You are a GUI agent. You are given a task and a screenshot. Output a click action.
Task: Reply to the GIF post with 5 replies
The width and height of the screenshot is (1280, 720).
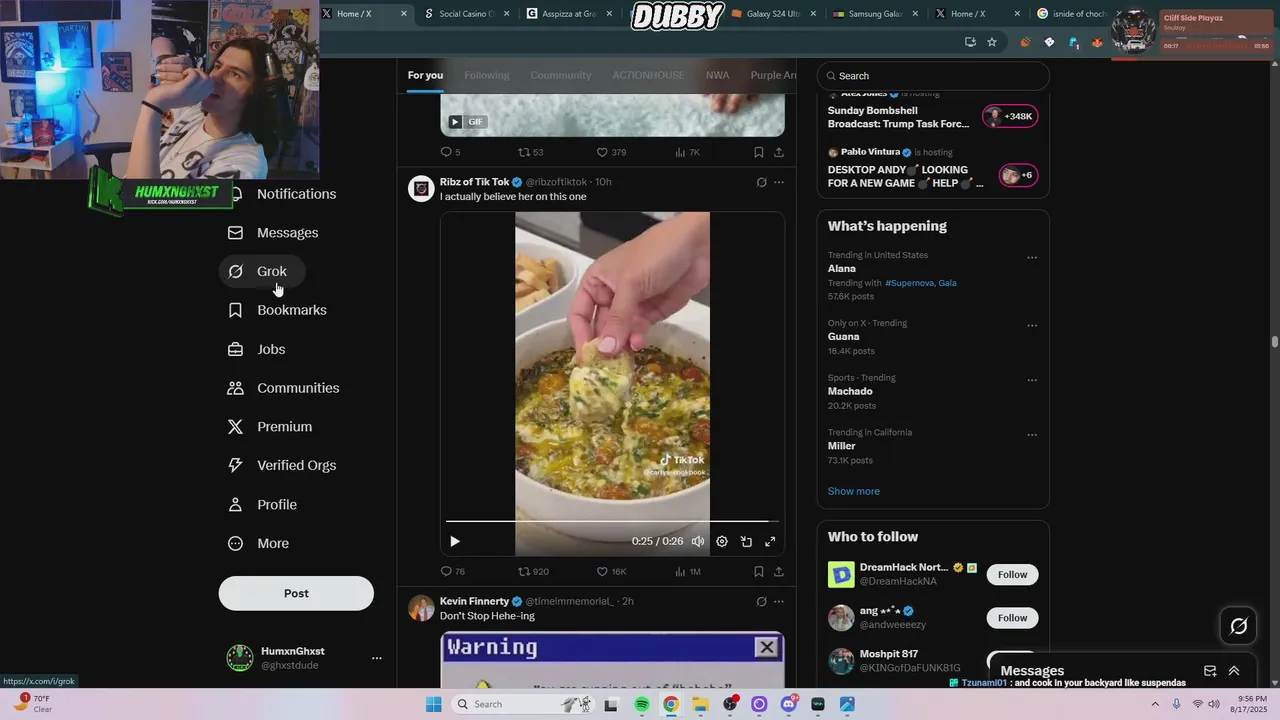tap(450, 152)
